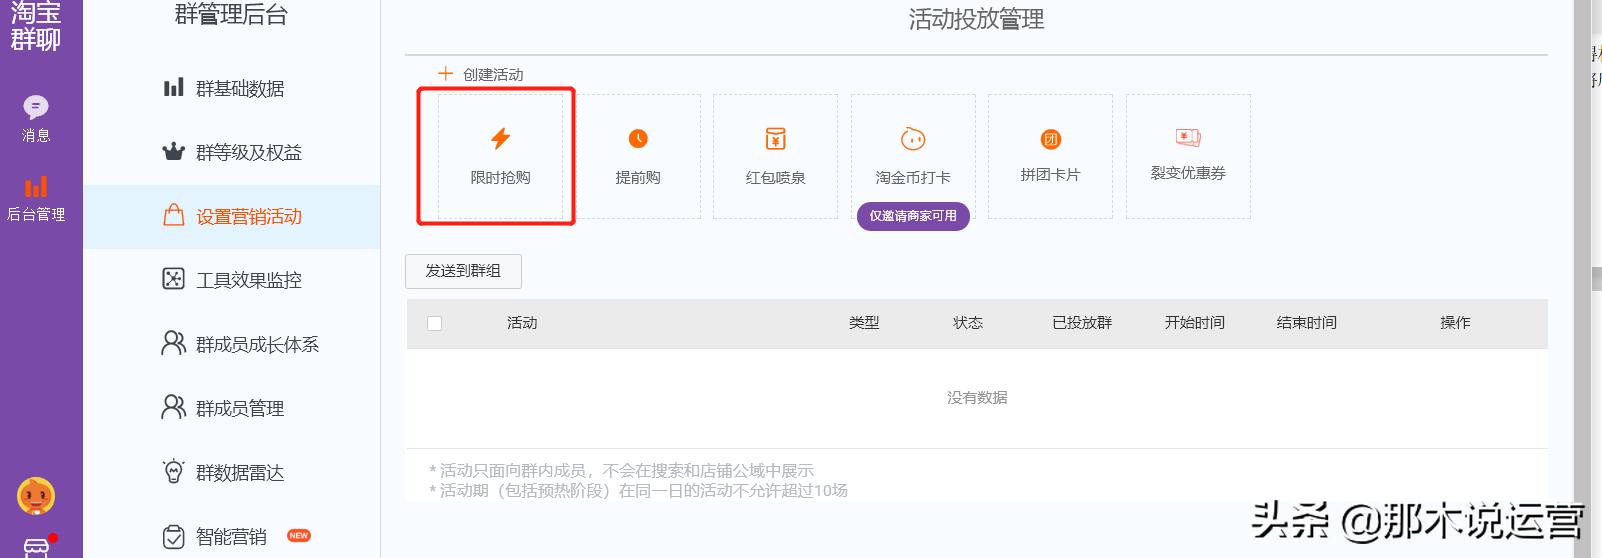1602x558 pixels.
Task: Click the 淘金币打卡 card label
Action: pos(913,177)
